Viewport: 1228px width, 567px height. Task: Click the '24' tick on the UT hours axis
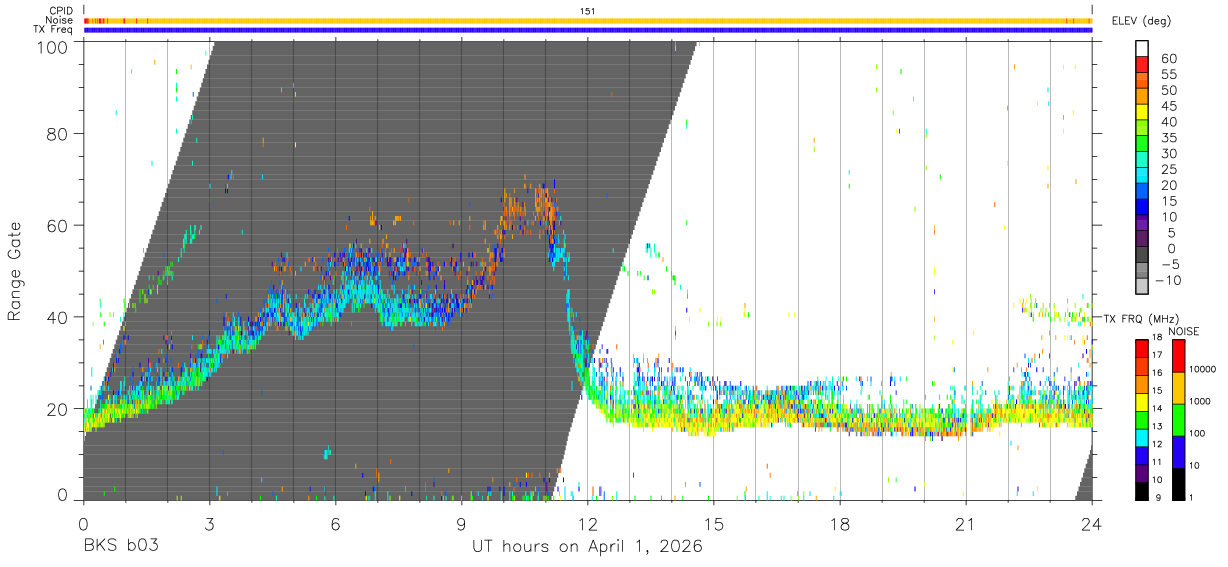(1092, 523)
